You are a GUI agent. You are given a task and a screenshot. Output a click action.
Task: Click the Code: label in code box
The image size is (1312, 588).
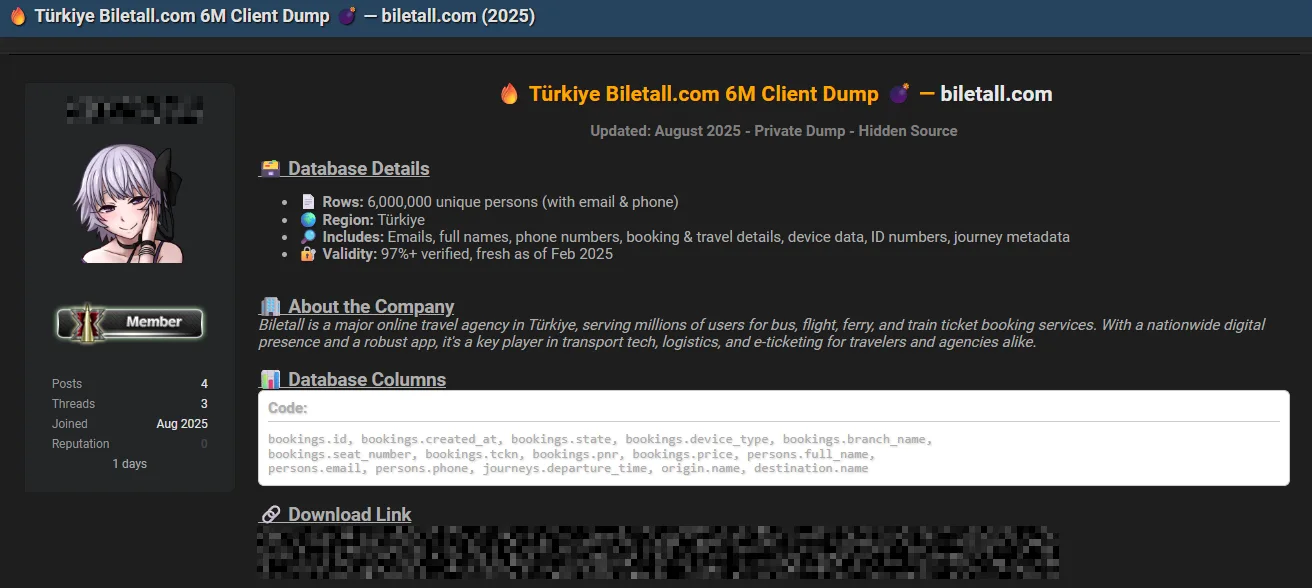tap(288, 408)
